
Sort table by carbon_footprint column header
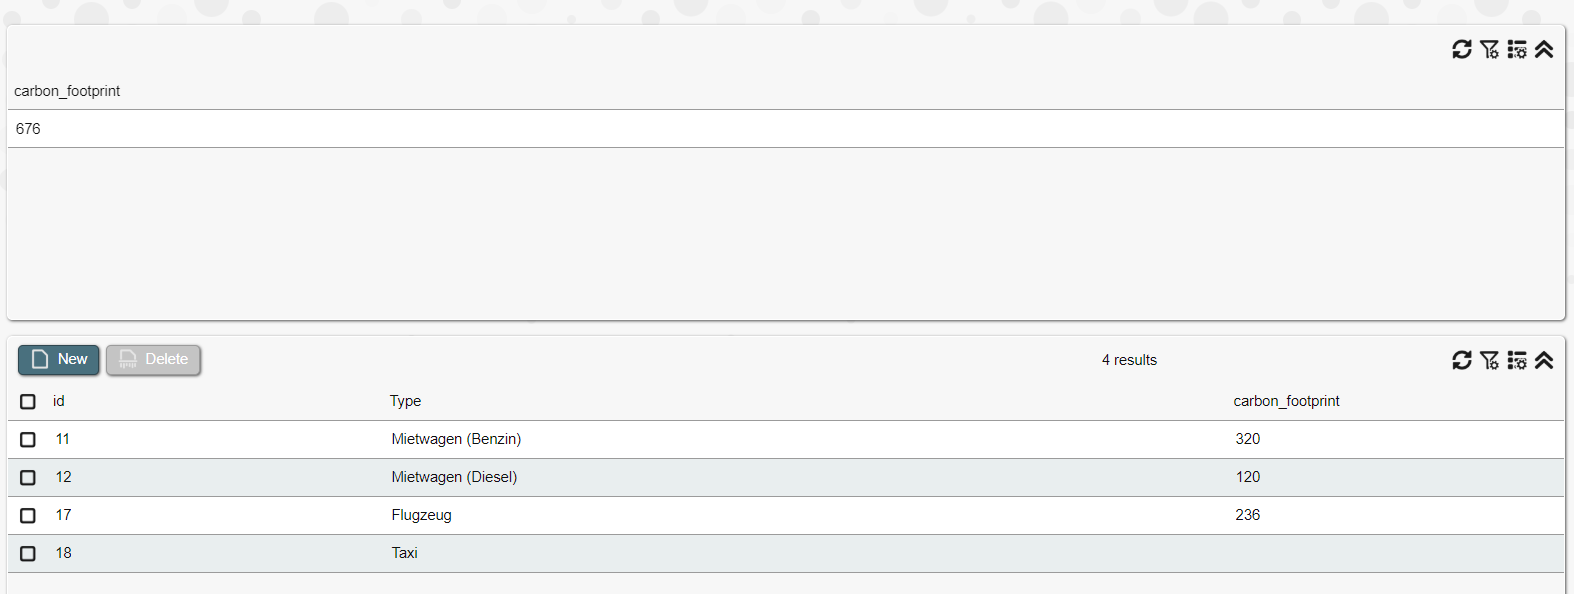1286,401
